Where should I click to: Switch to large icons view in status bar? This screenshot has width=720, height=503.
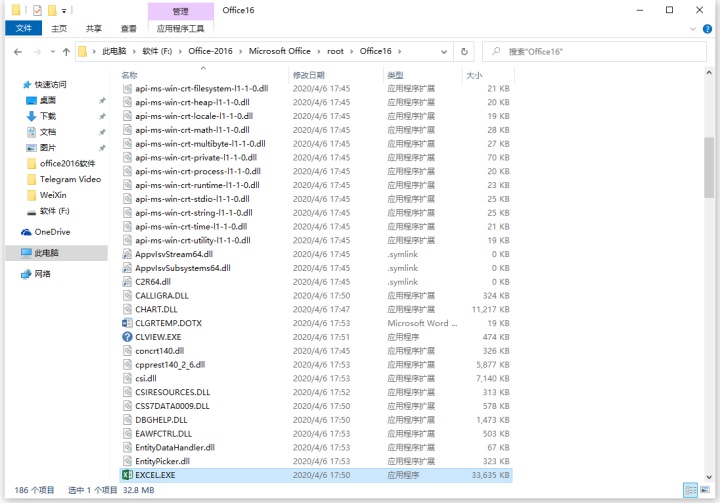tap(705, 490)
